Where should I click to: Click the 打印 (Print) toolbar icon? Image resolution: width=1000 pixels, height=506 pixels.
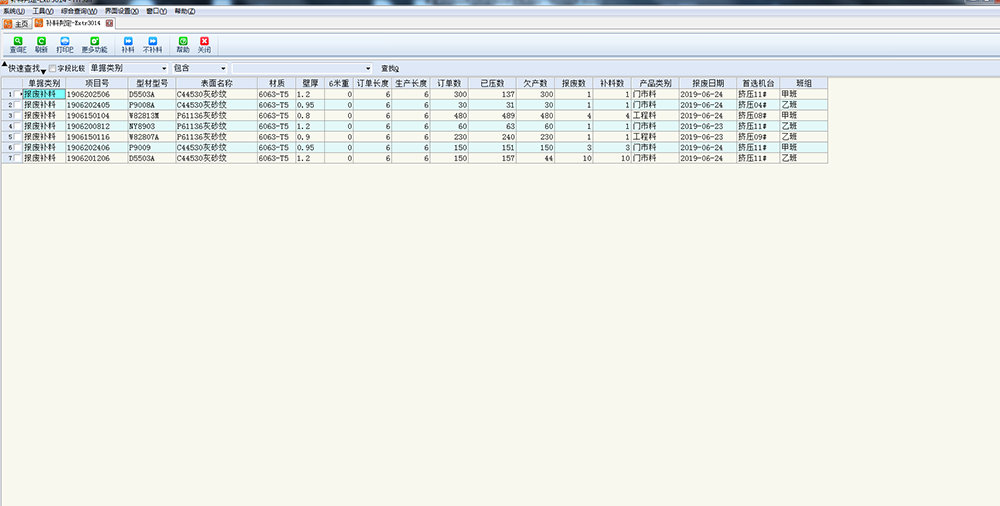coord(65,44)
